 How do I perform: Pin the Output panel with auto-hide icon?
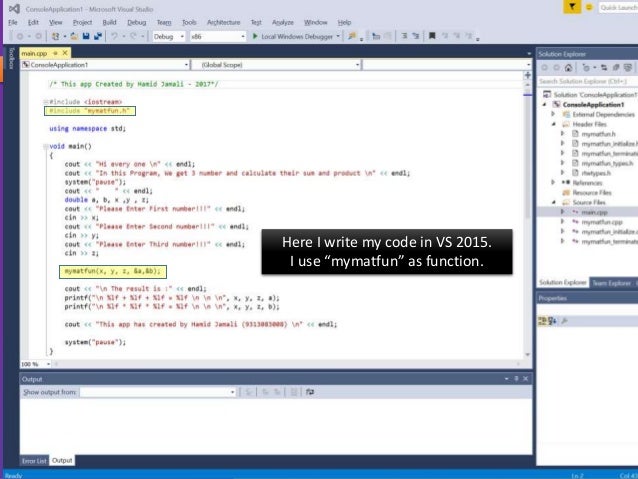[516, 378]
